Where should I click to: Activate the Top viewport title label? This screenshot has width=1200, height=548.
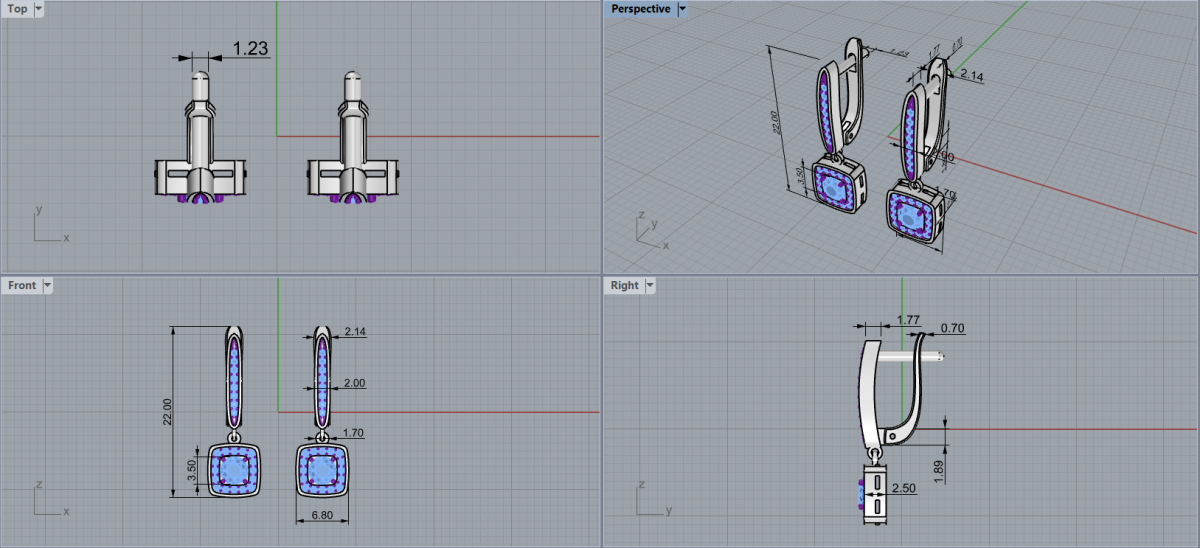(x=17, y=9)
